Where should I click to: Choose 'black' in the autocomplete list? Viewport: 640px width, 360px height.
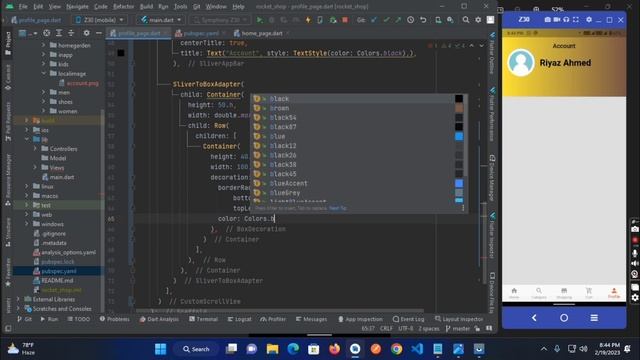[358, 99]
